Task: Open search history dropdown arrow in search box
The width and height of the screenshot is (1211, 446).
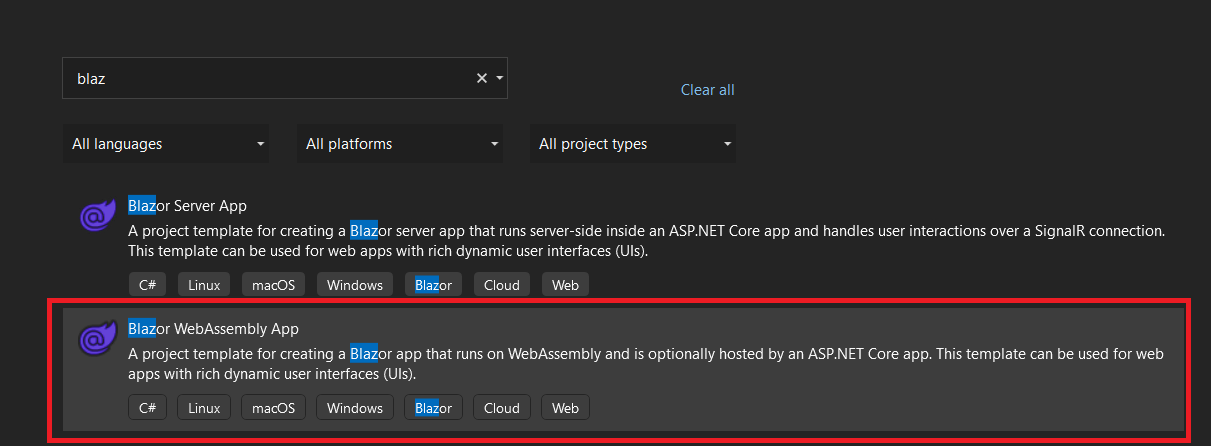Action: [498, 78]
